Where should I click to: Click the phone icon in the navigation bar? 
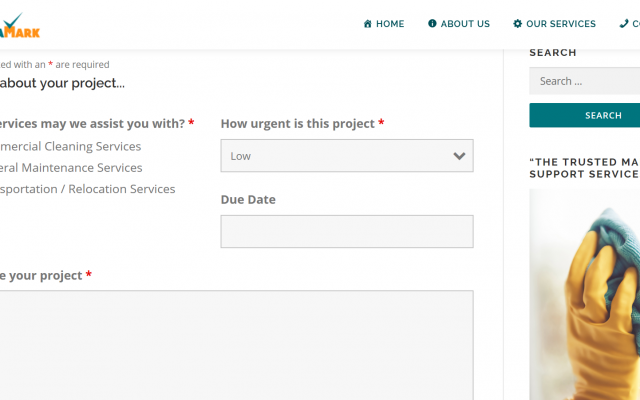(624, 24)
